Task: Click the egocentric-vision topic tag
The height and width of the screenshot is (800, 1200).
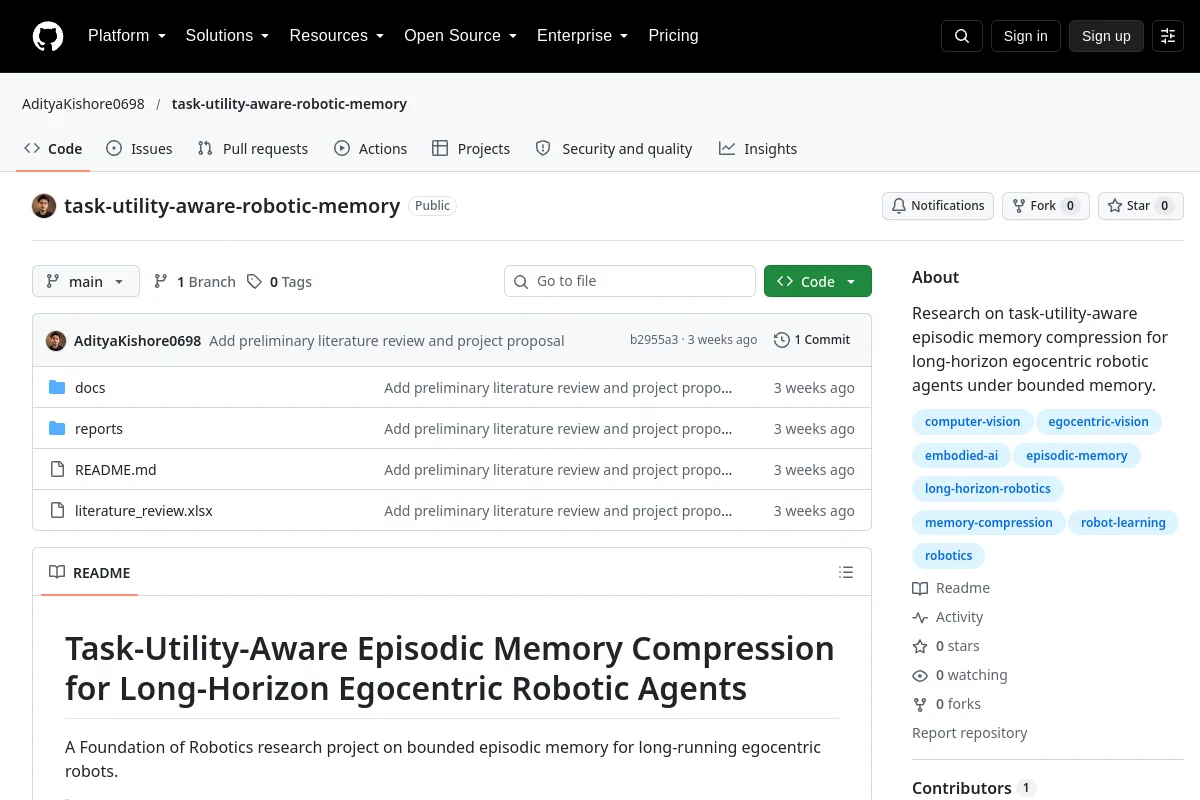Action: (1099, 422)
